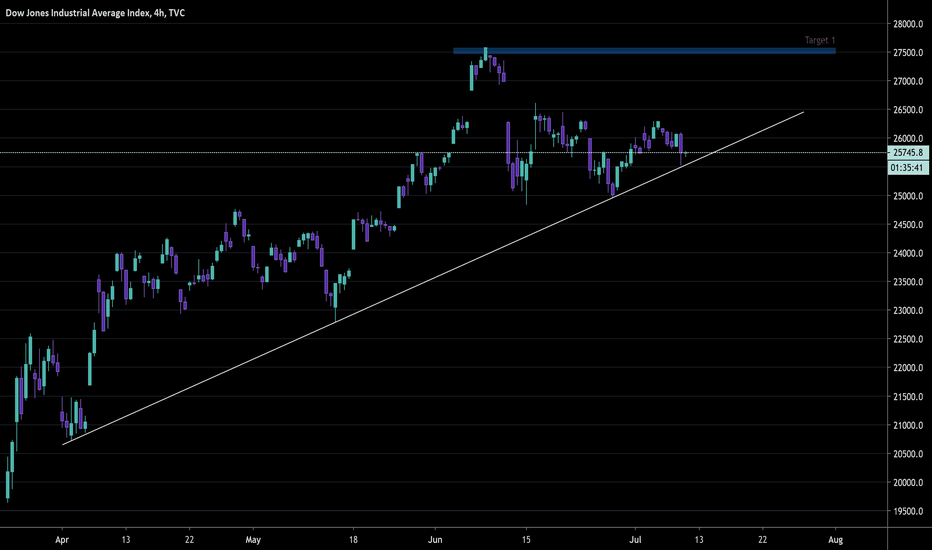Click the 21000.0 price axis label
The height and width of the screenshot is (550, 932).
[x=908, y=425]
